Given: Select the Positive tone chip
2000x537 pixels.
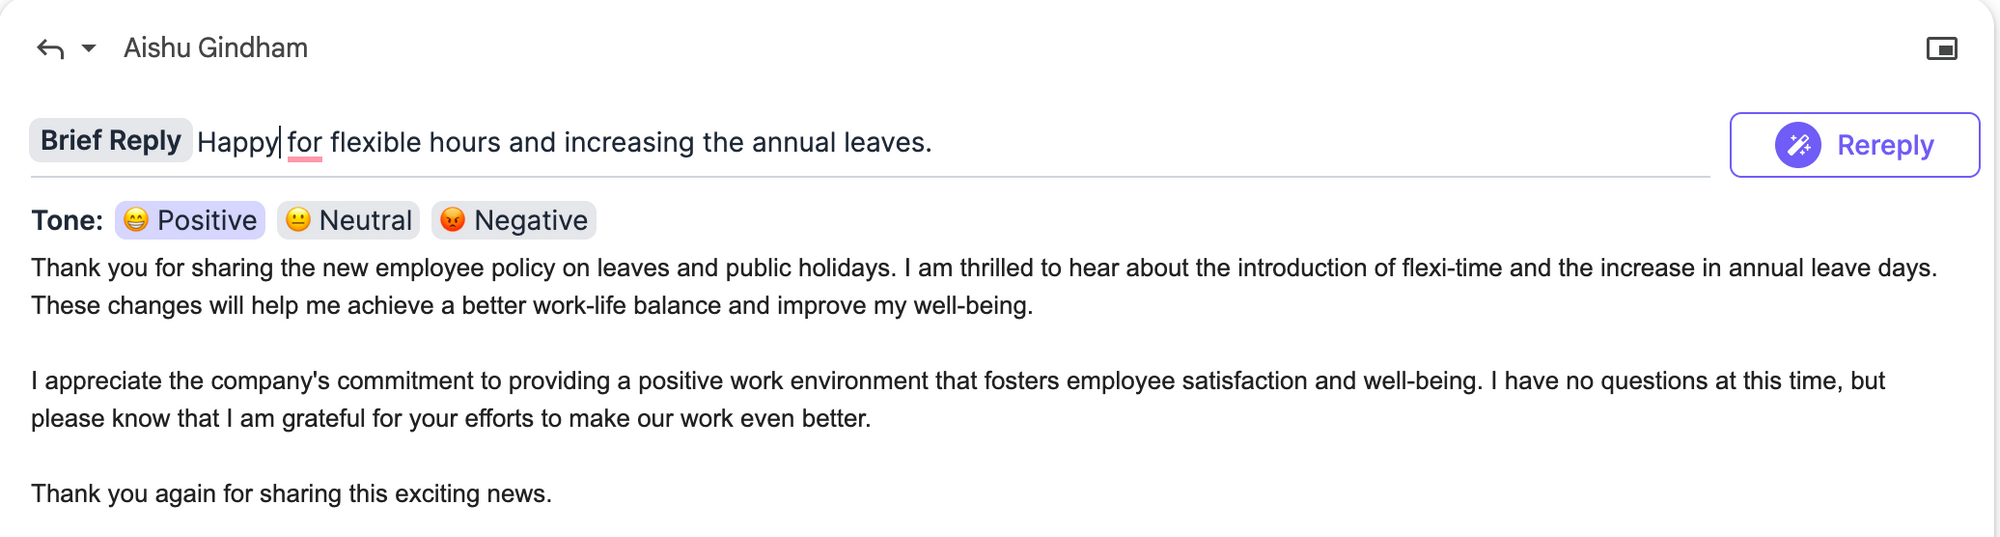Looking at the screenshot, I should coord(190,220).
